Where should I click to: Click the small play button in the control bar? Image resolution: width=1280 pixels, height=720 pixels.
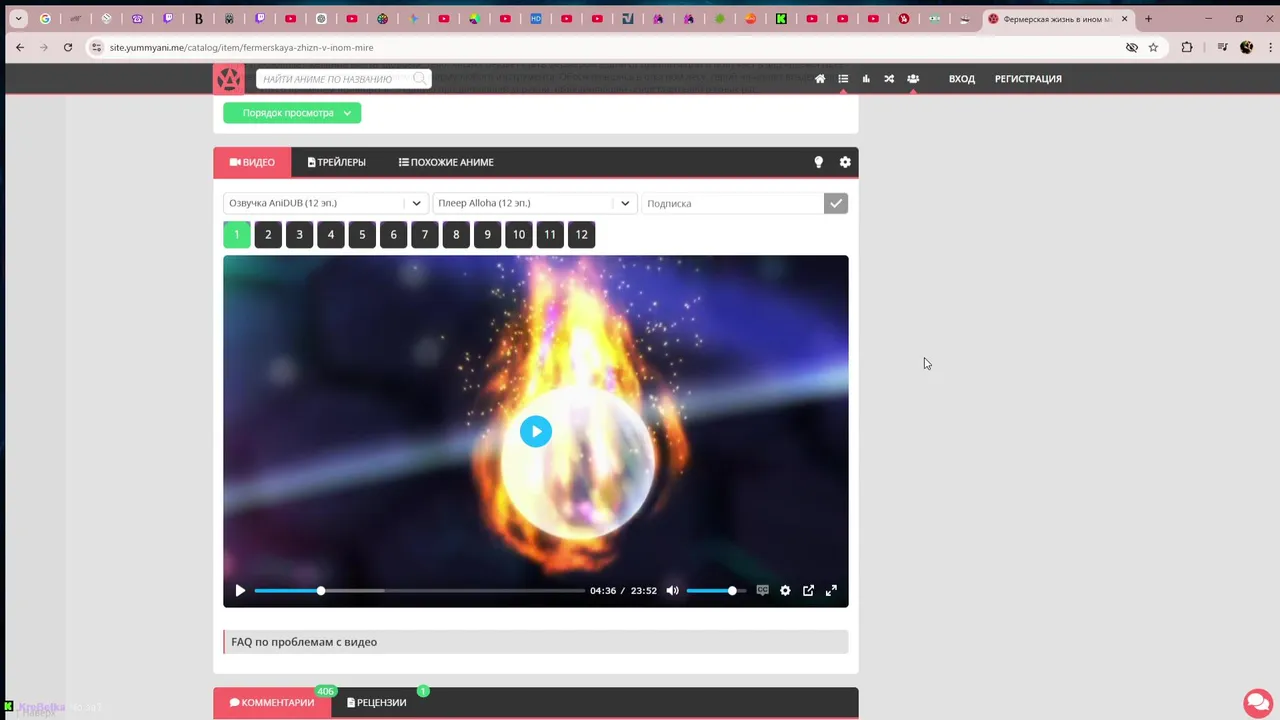[x=240, y=590]
